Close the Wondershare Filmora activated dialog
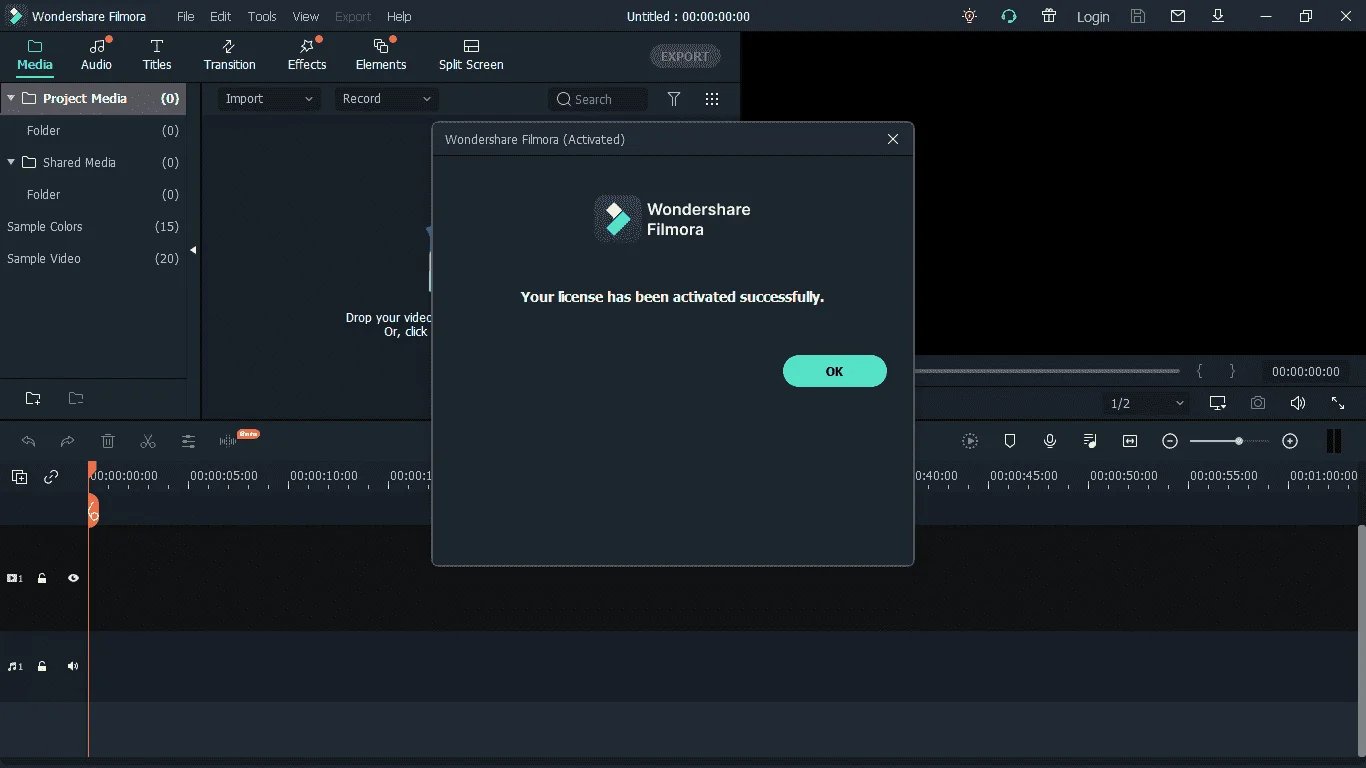Screen dimensions: 1366x768 click(893, 139)
